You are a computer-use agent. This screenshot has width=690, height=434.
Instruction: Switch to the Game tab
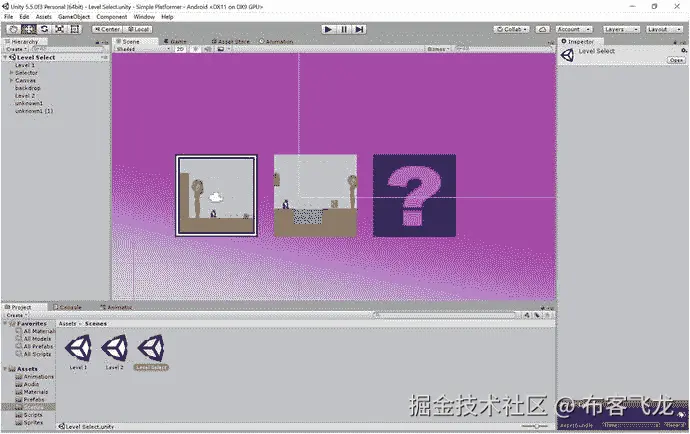(176, 41)
